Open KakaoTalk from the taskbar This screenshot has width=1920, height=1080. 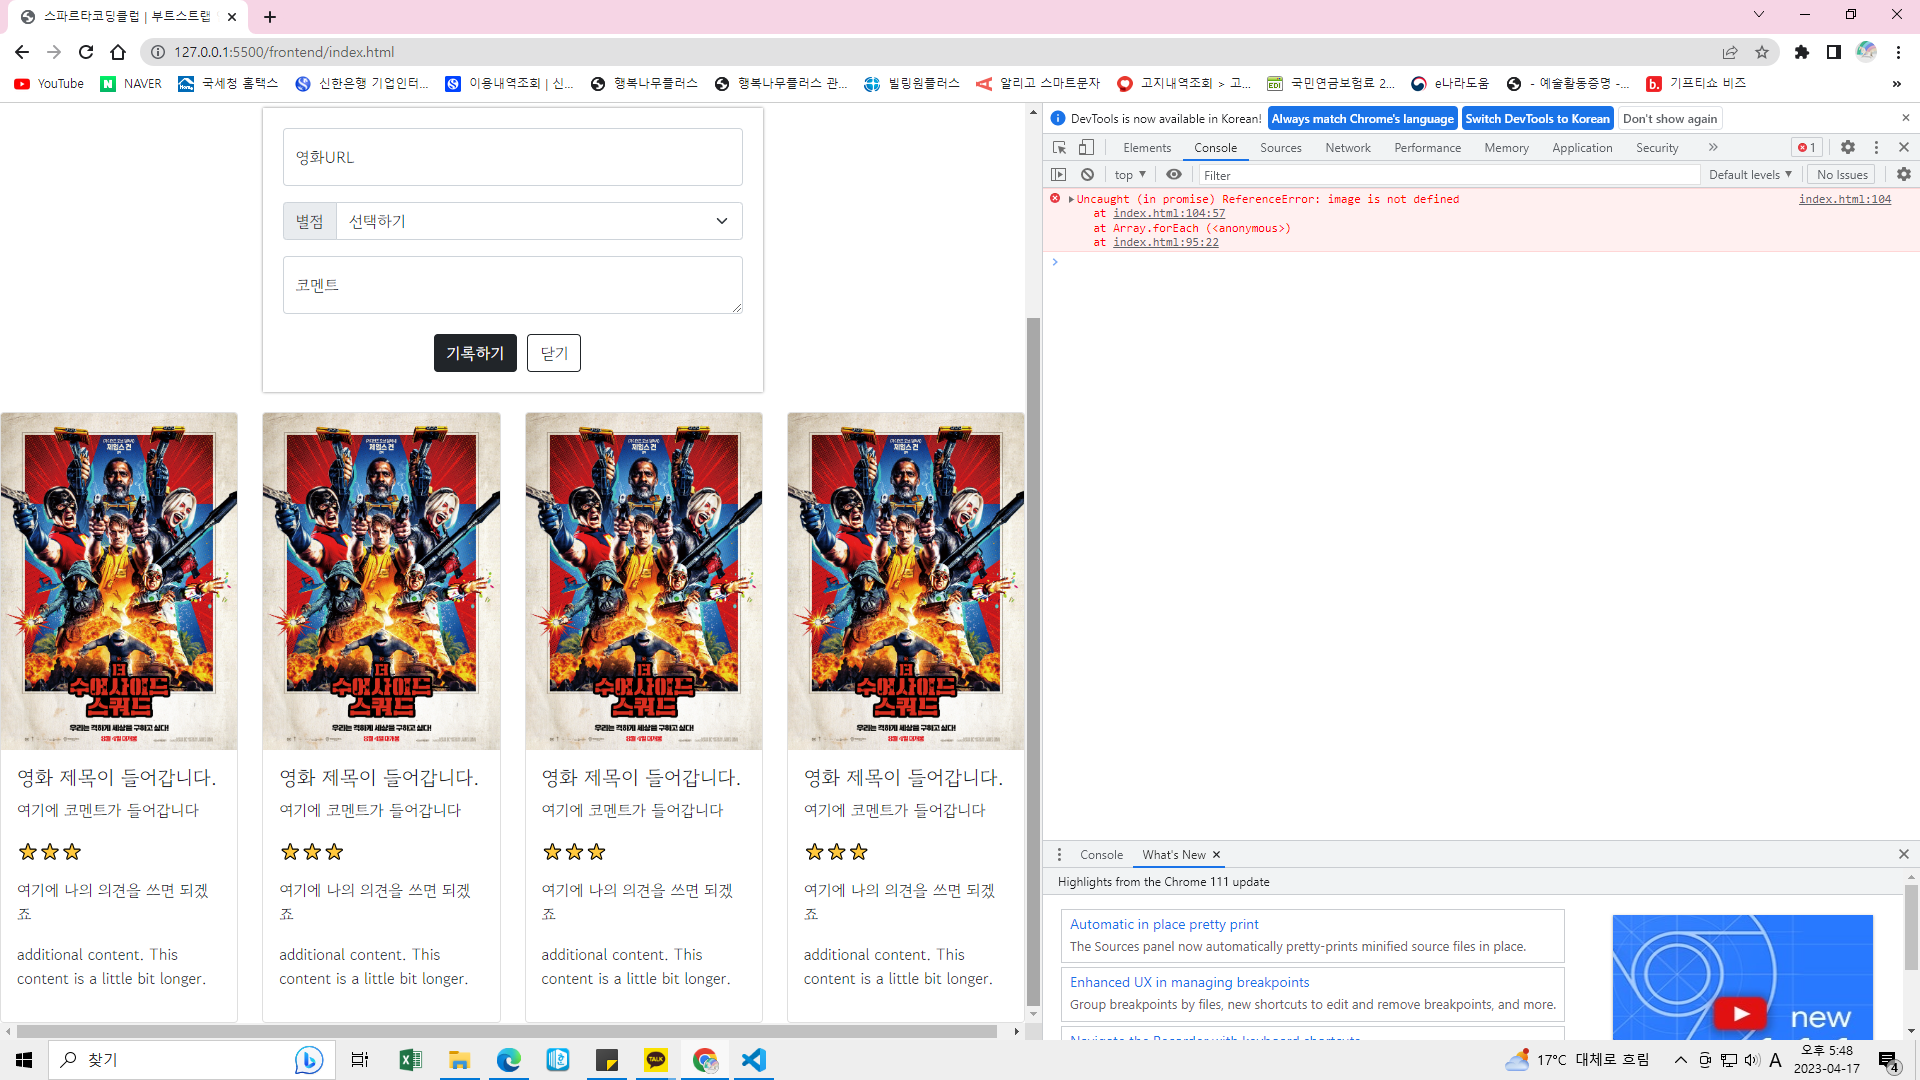(656, 1060)
